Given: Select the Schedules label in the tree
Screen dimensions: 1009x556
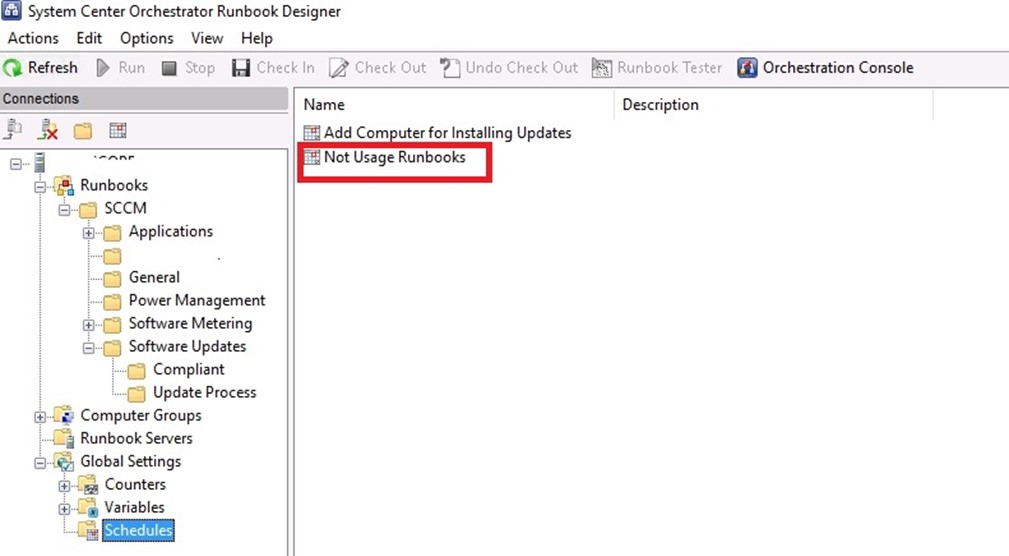Looking at the screenshot, I should coord(138,530).
